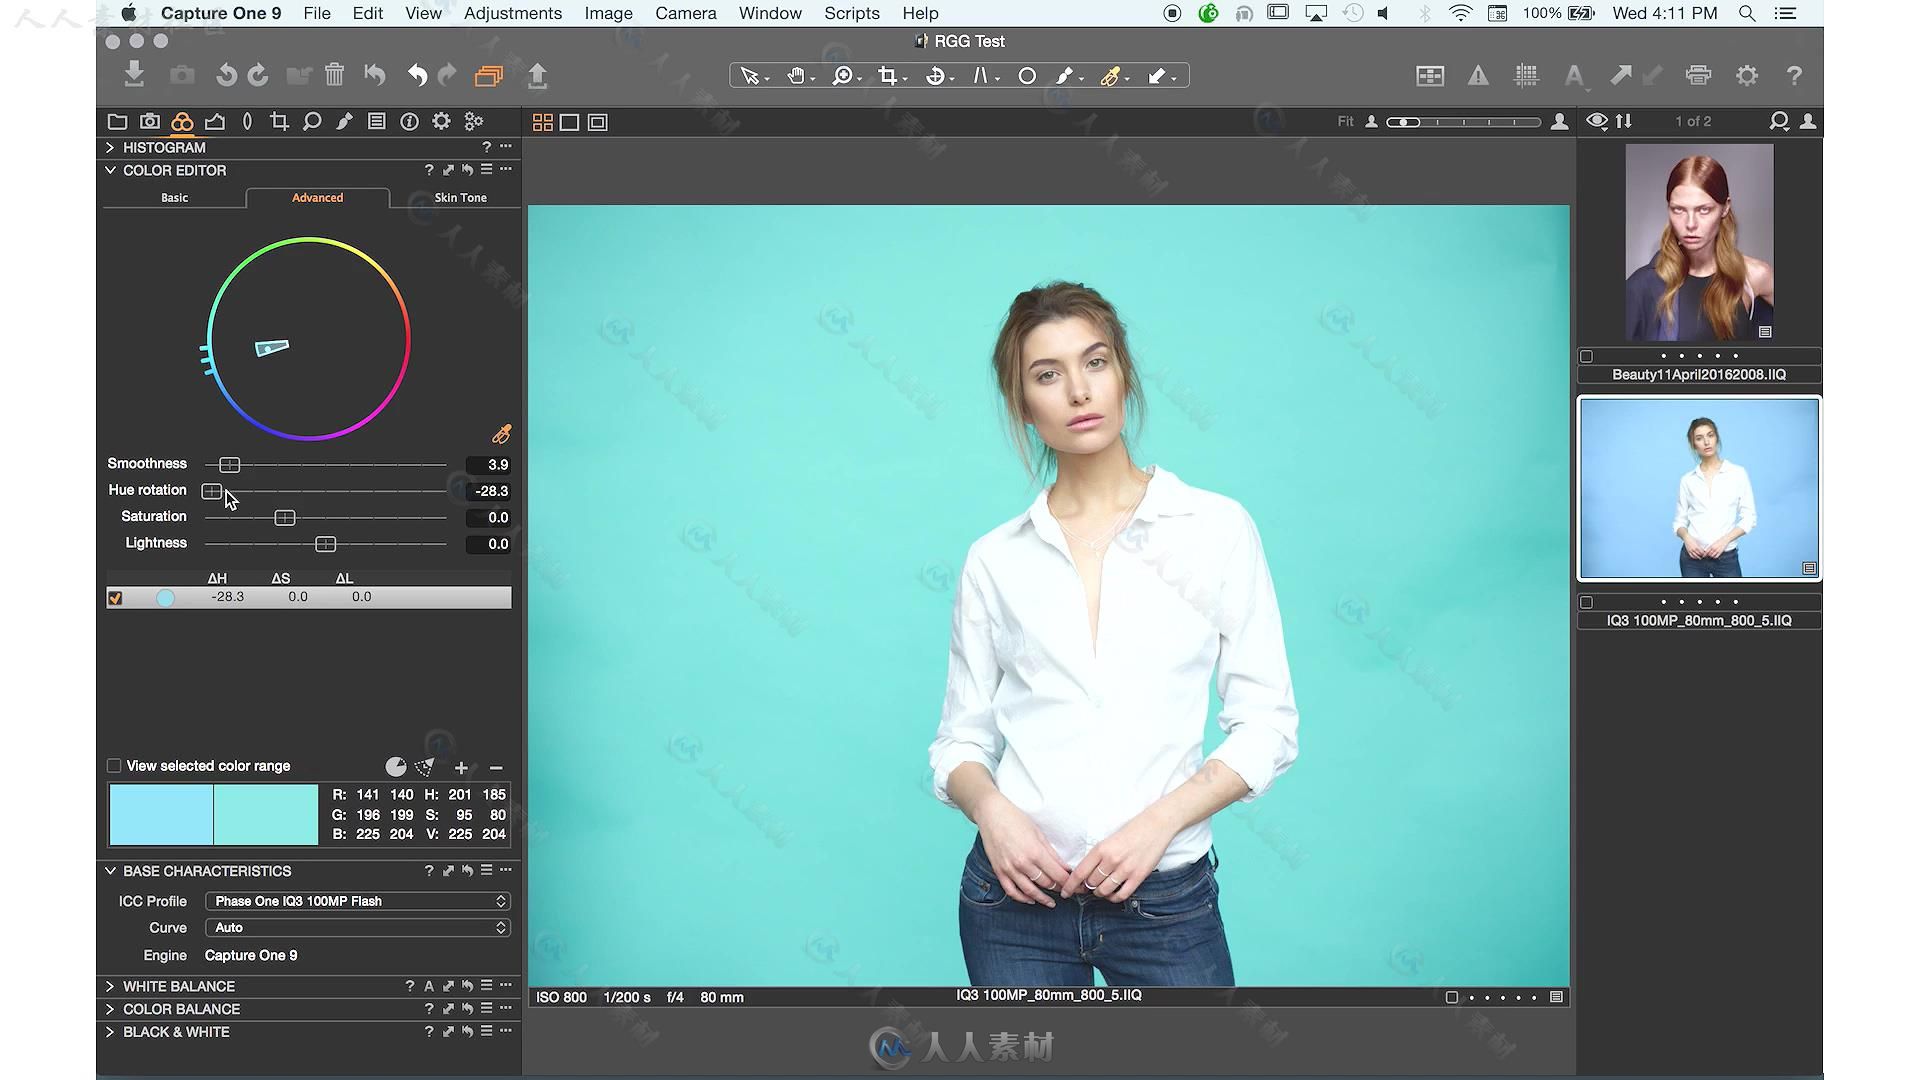The width and height of the screenshot is (1920, 1080).
Task: Open the Details magnifier tool tab
Action: [312, 122]
